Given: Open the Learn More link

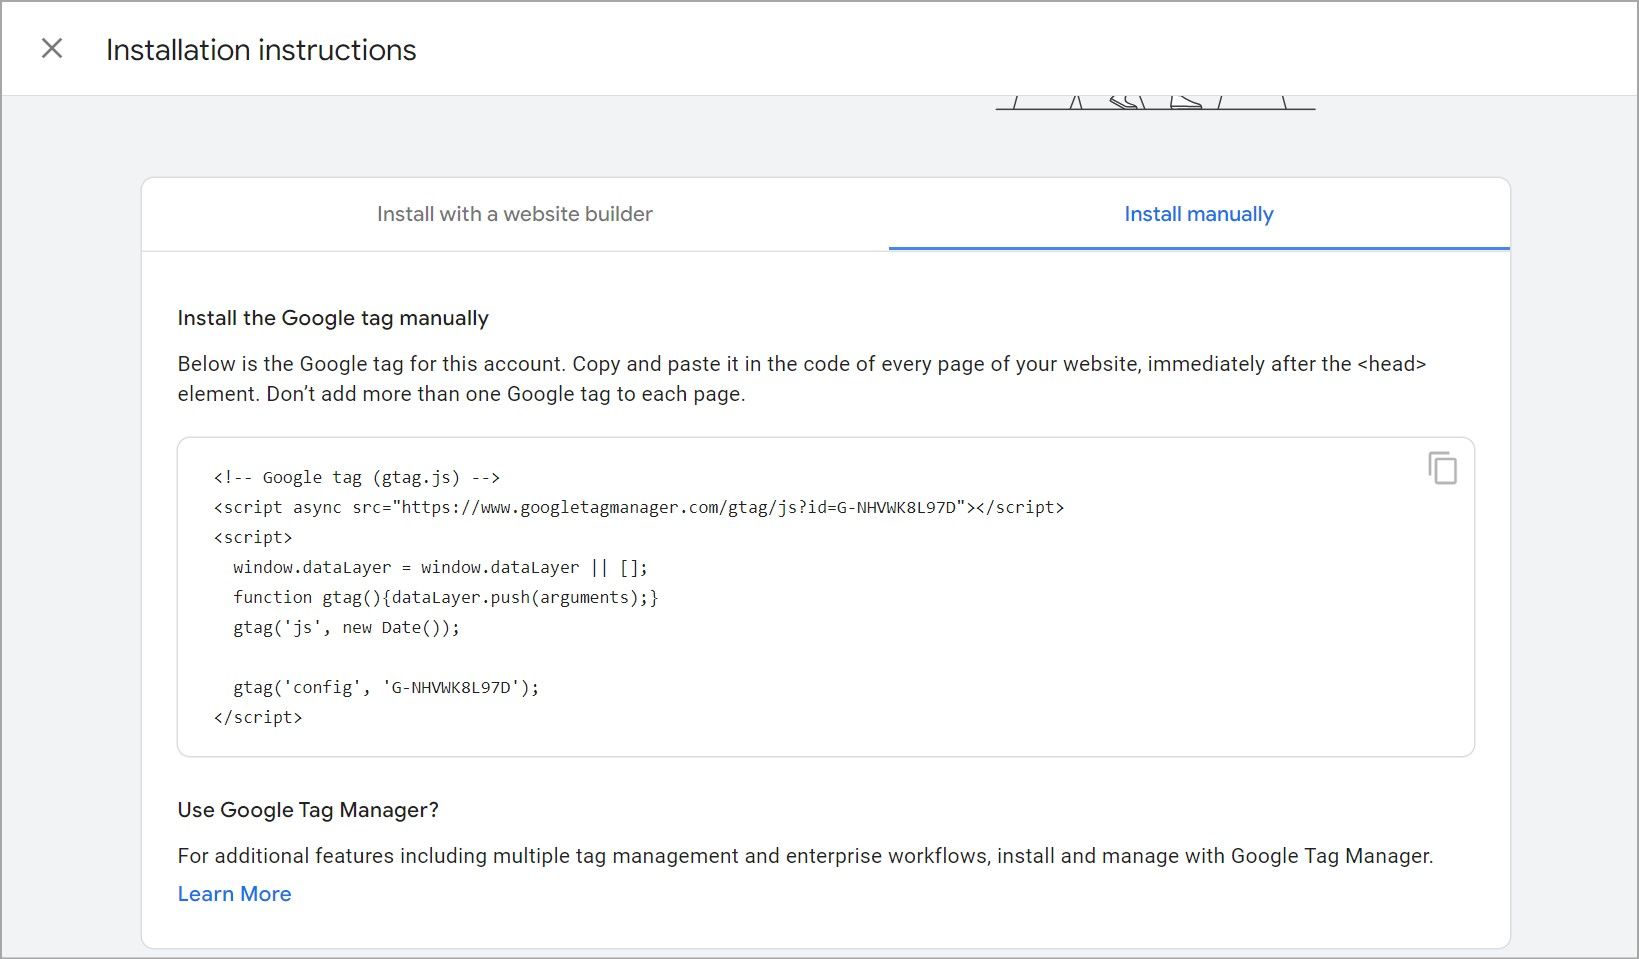Looking at the screenshot, I should click(x=234, y=894).
